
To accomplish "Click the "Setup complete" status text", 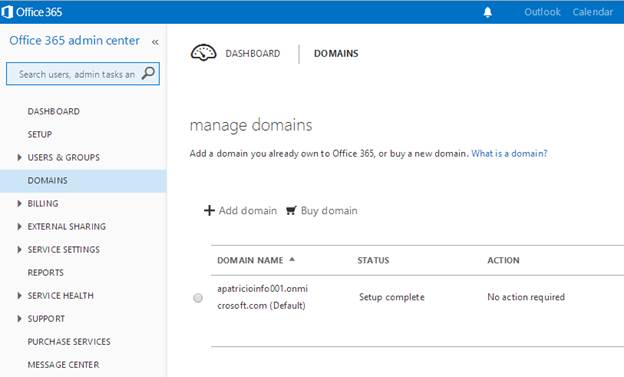I will tap(392, 297).
